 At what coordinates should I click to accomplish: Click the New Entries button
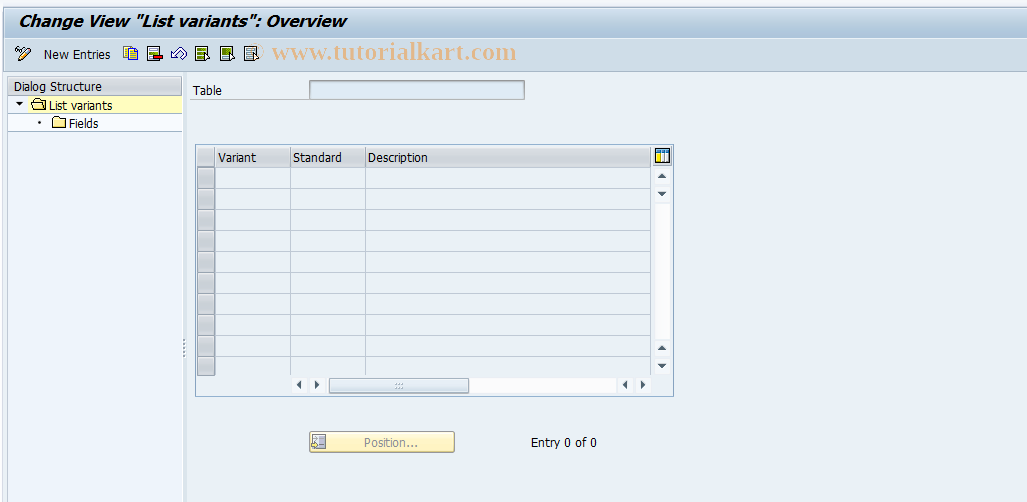click(77, 54)
